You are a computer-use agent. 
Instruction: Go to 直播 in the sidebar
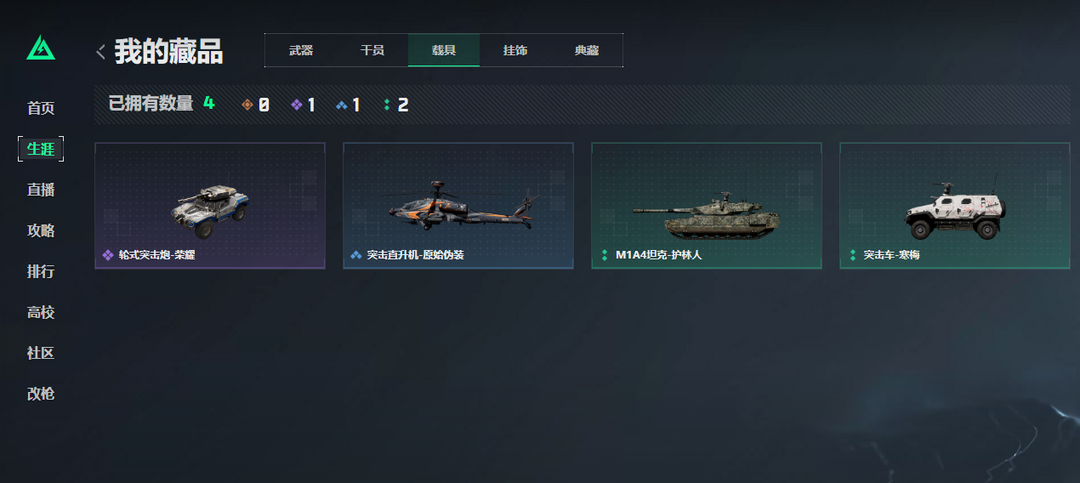[x=41, y=190]
